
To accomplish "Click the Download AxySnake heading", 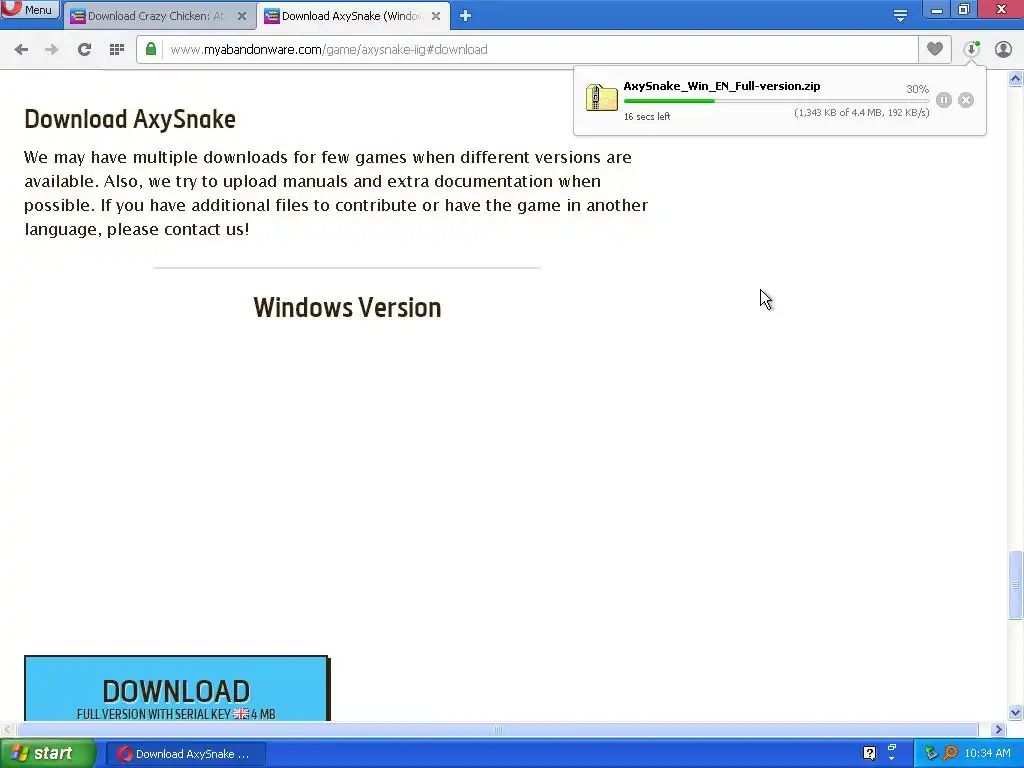I will click(130, 120).
